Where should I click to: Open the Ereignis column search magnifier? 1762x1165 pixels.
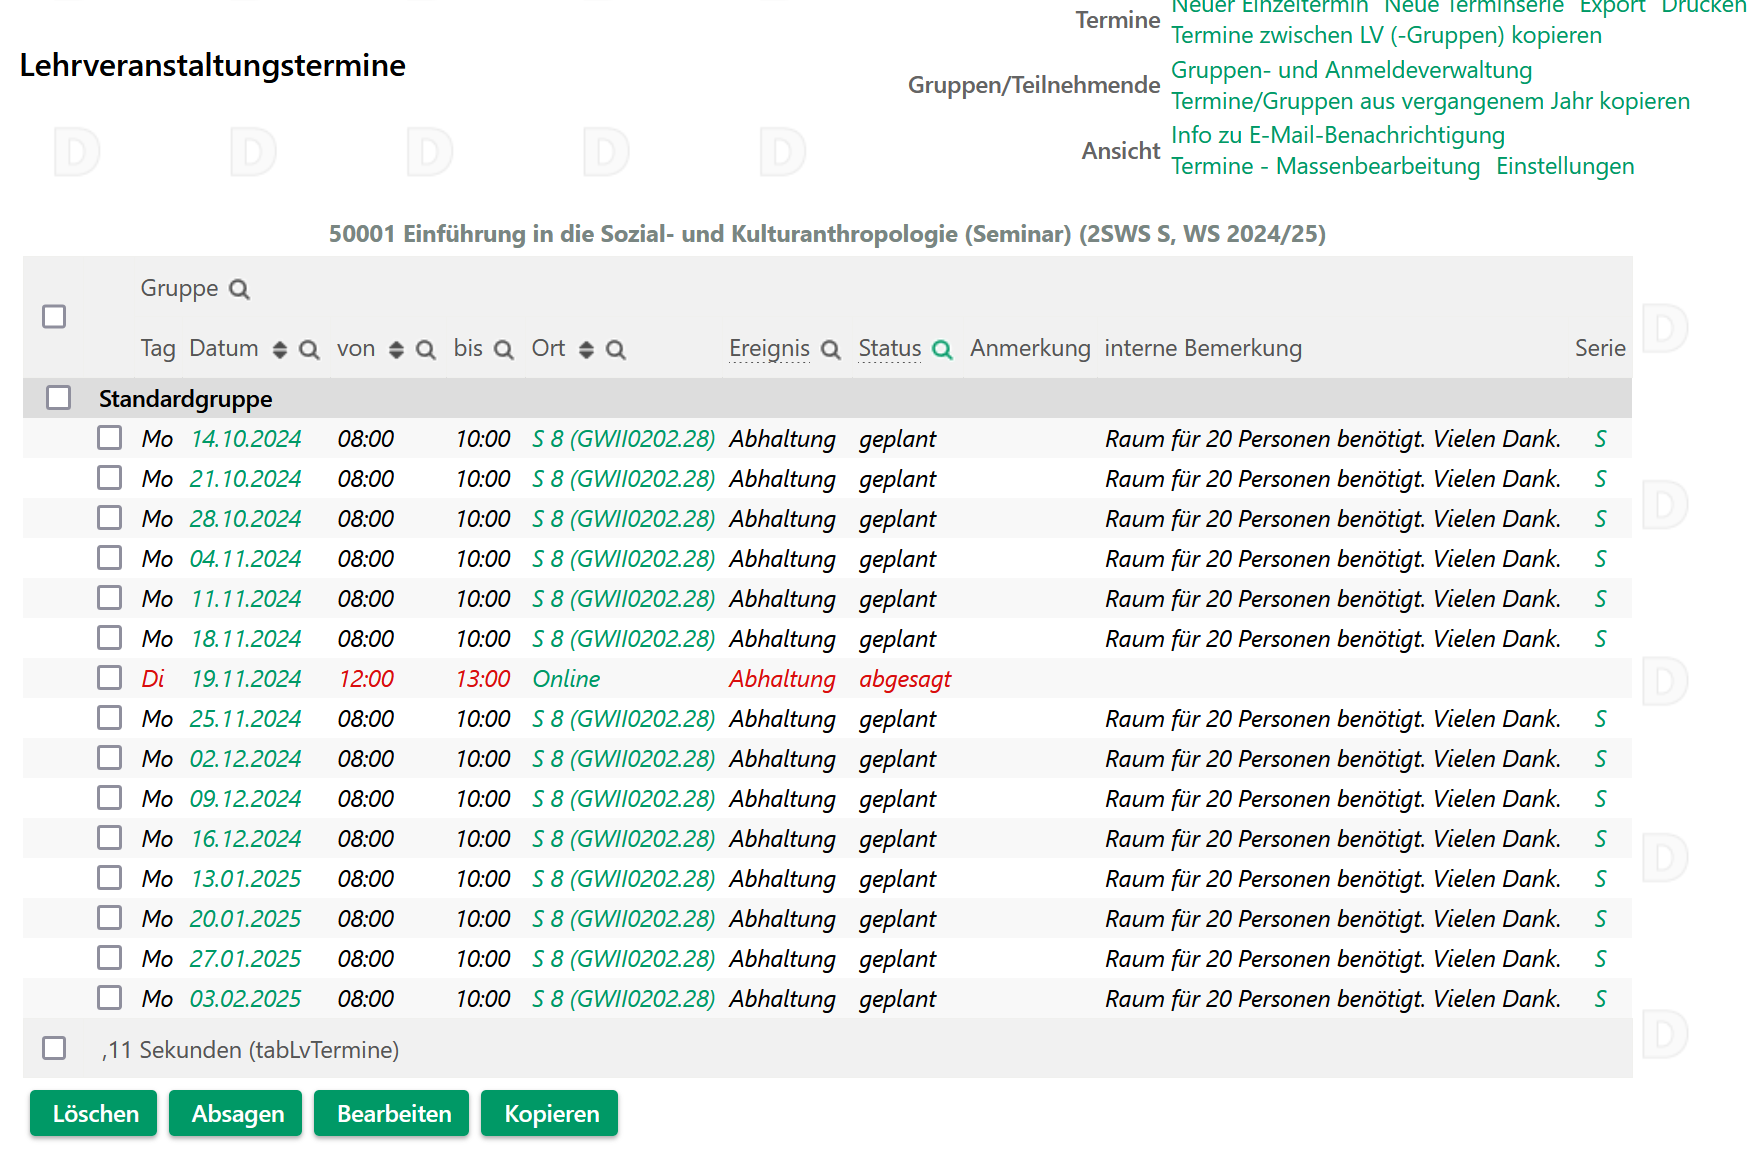[x=831, y=349]
